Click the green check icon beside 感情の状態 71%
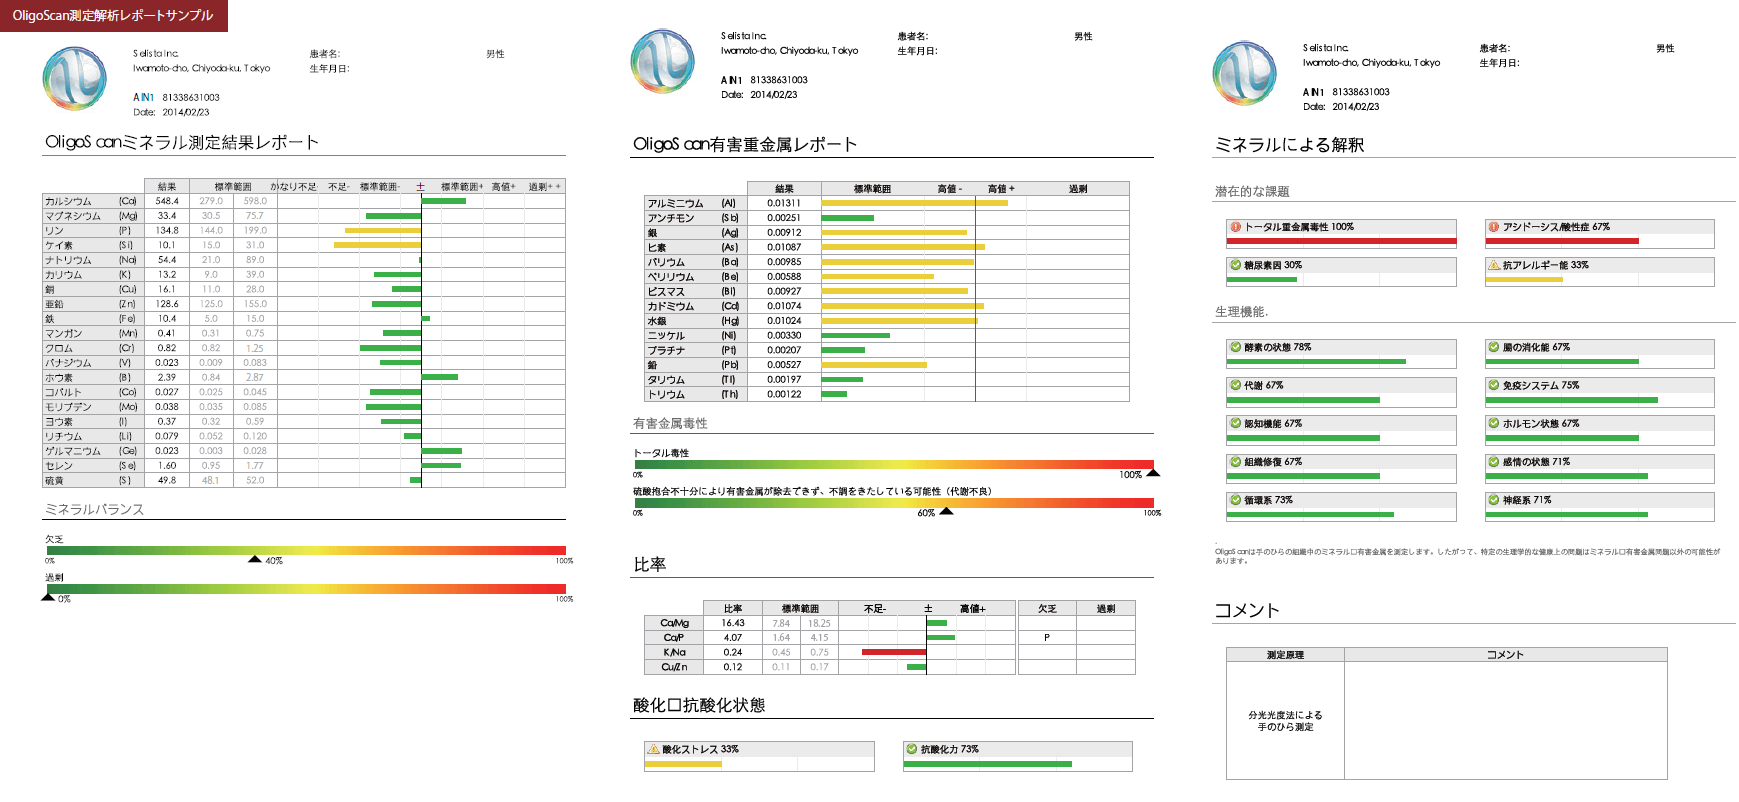The image size is (1739, 802). point(1494,462)
